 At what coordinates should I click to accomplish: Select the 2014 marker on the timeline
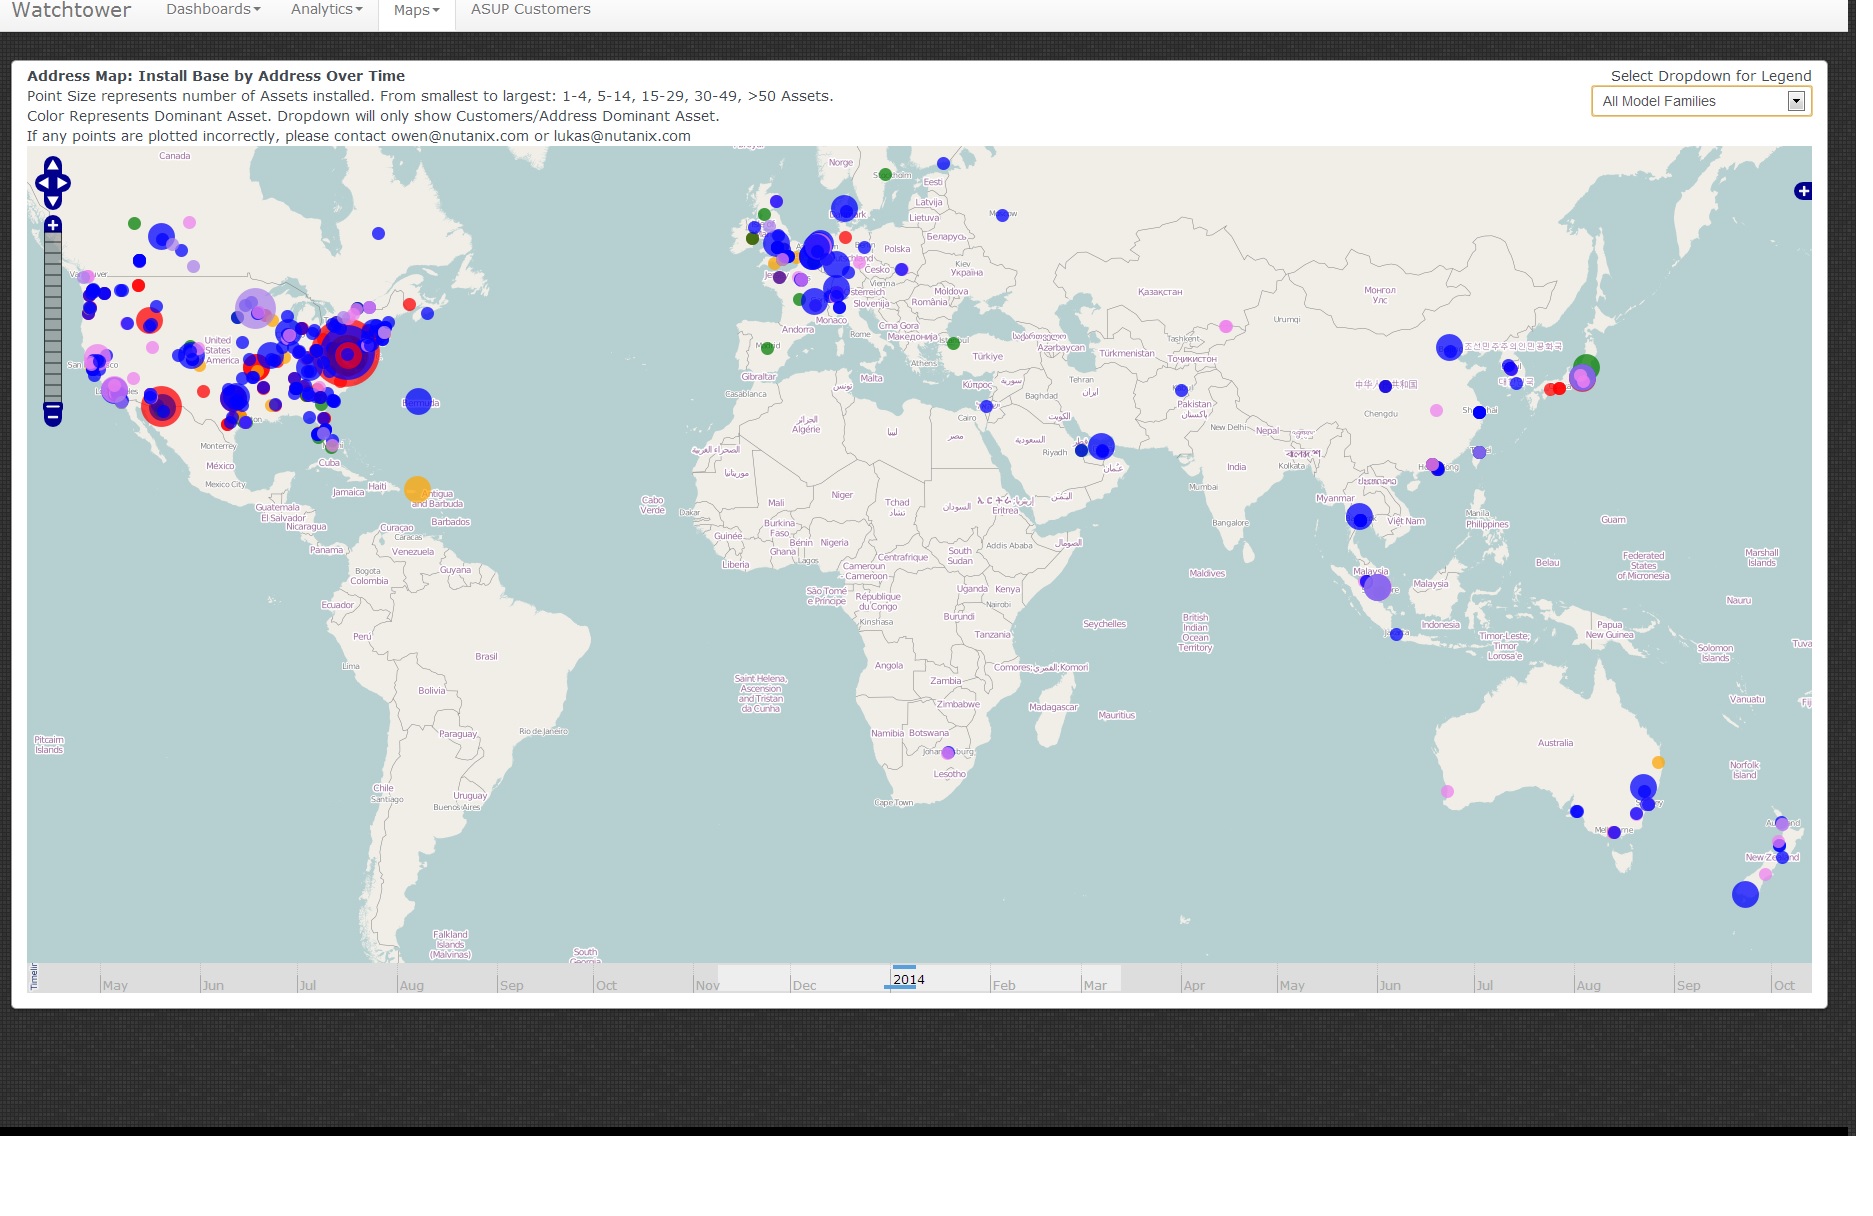pos(908,979)
